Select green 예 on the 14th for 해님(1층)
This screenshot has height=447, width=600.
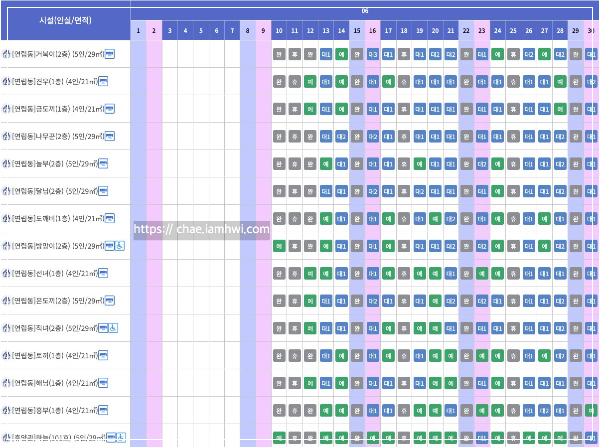coord(341,383)
